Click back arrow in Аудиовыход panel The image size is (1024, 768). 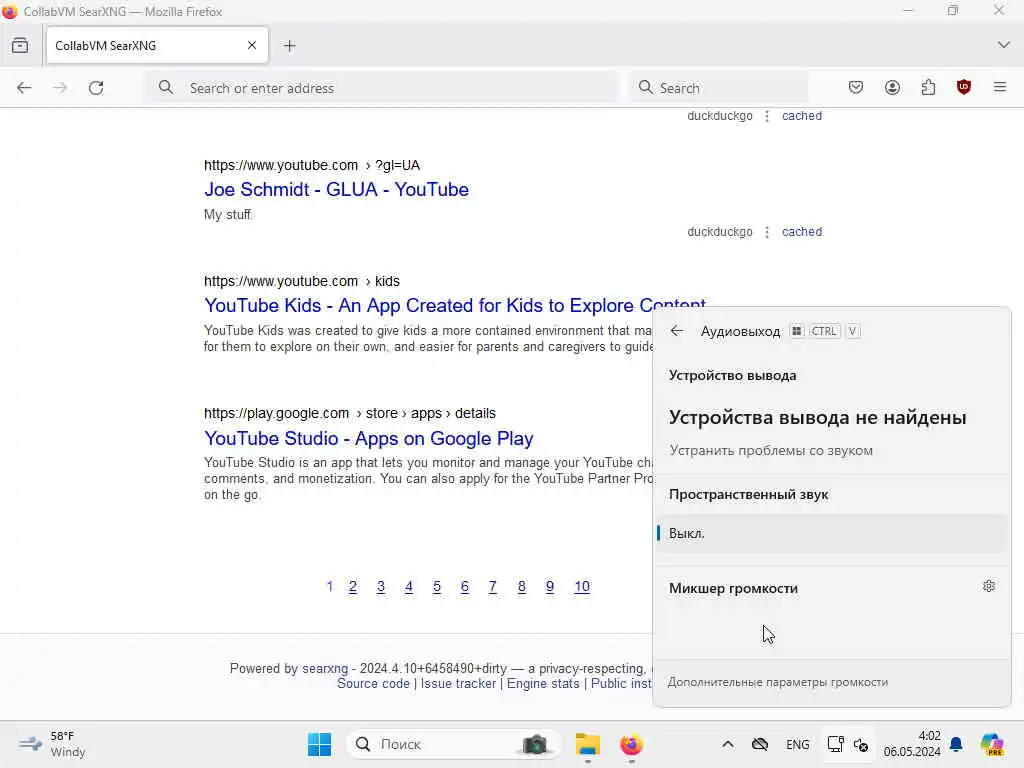(x=677, y=331)
